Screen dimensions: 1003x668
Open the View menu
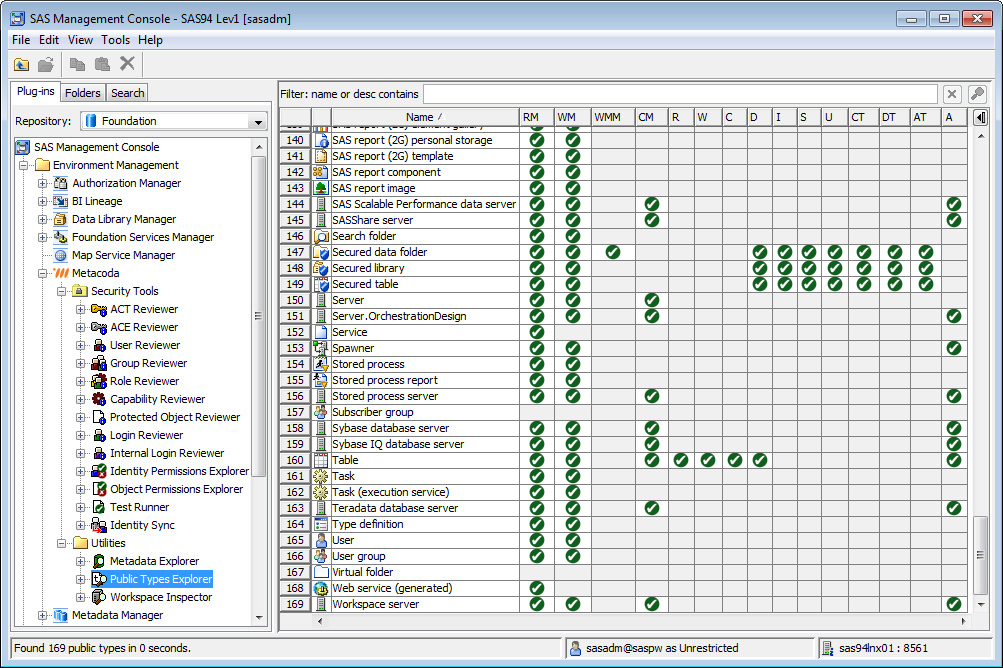[80, 40]
